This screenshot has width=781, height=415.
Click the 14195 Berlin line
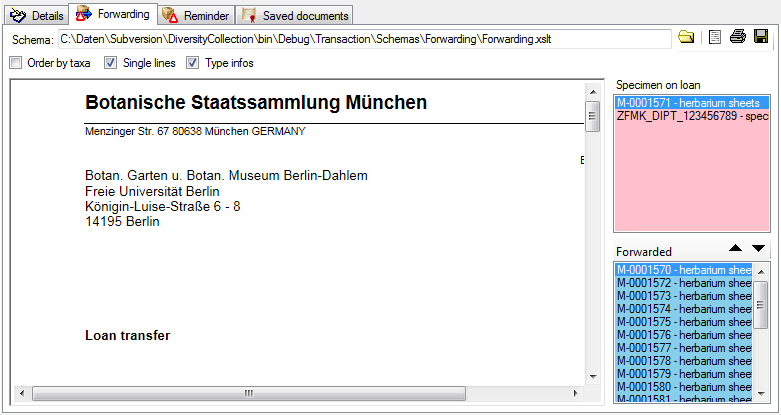tap(122, 222)
